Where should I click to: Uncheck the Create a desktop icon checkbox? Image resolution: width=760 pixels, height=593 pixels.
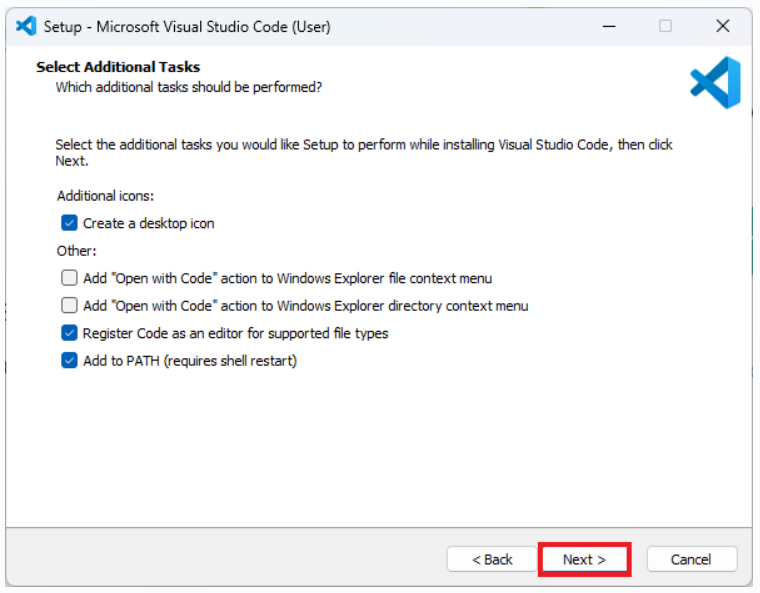[69, 223]
